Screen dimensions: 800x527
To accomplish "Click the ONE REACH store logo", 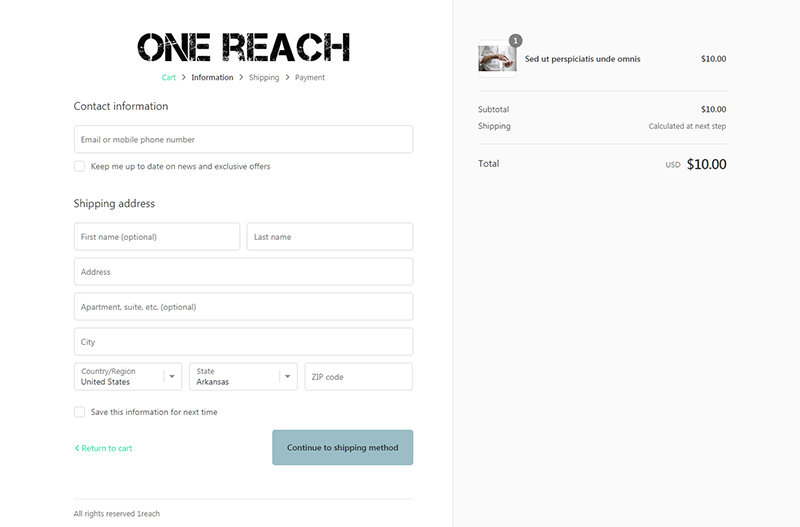I will point(243,47).
